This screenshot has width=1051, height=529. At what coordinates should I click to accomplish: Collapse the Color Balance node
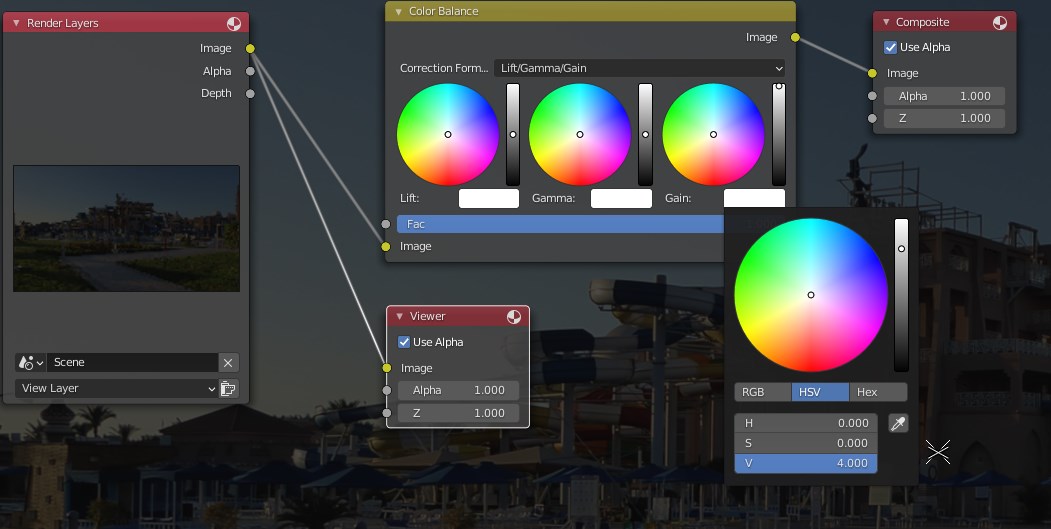(397, 12)
